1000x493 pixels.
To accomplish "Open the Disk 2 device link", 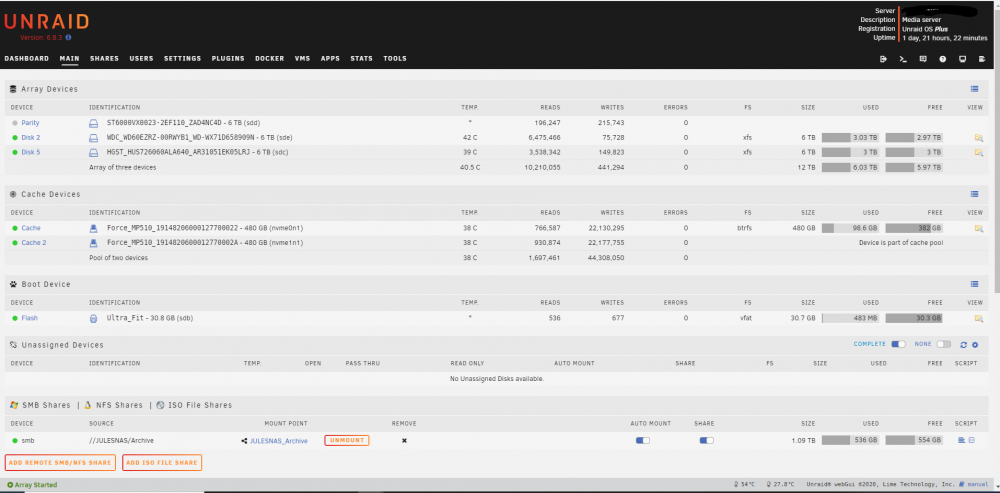I will click(31, 137).
